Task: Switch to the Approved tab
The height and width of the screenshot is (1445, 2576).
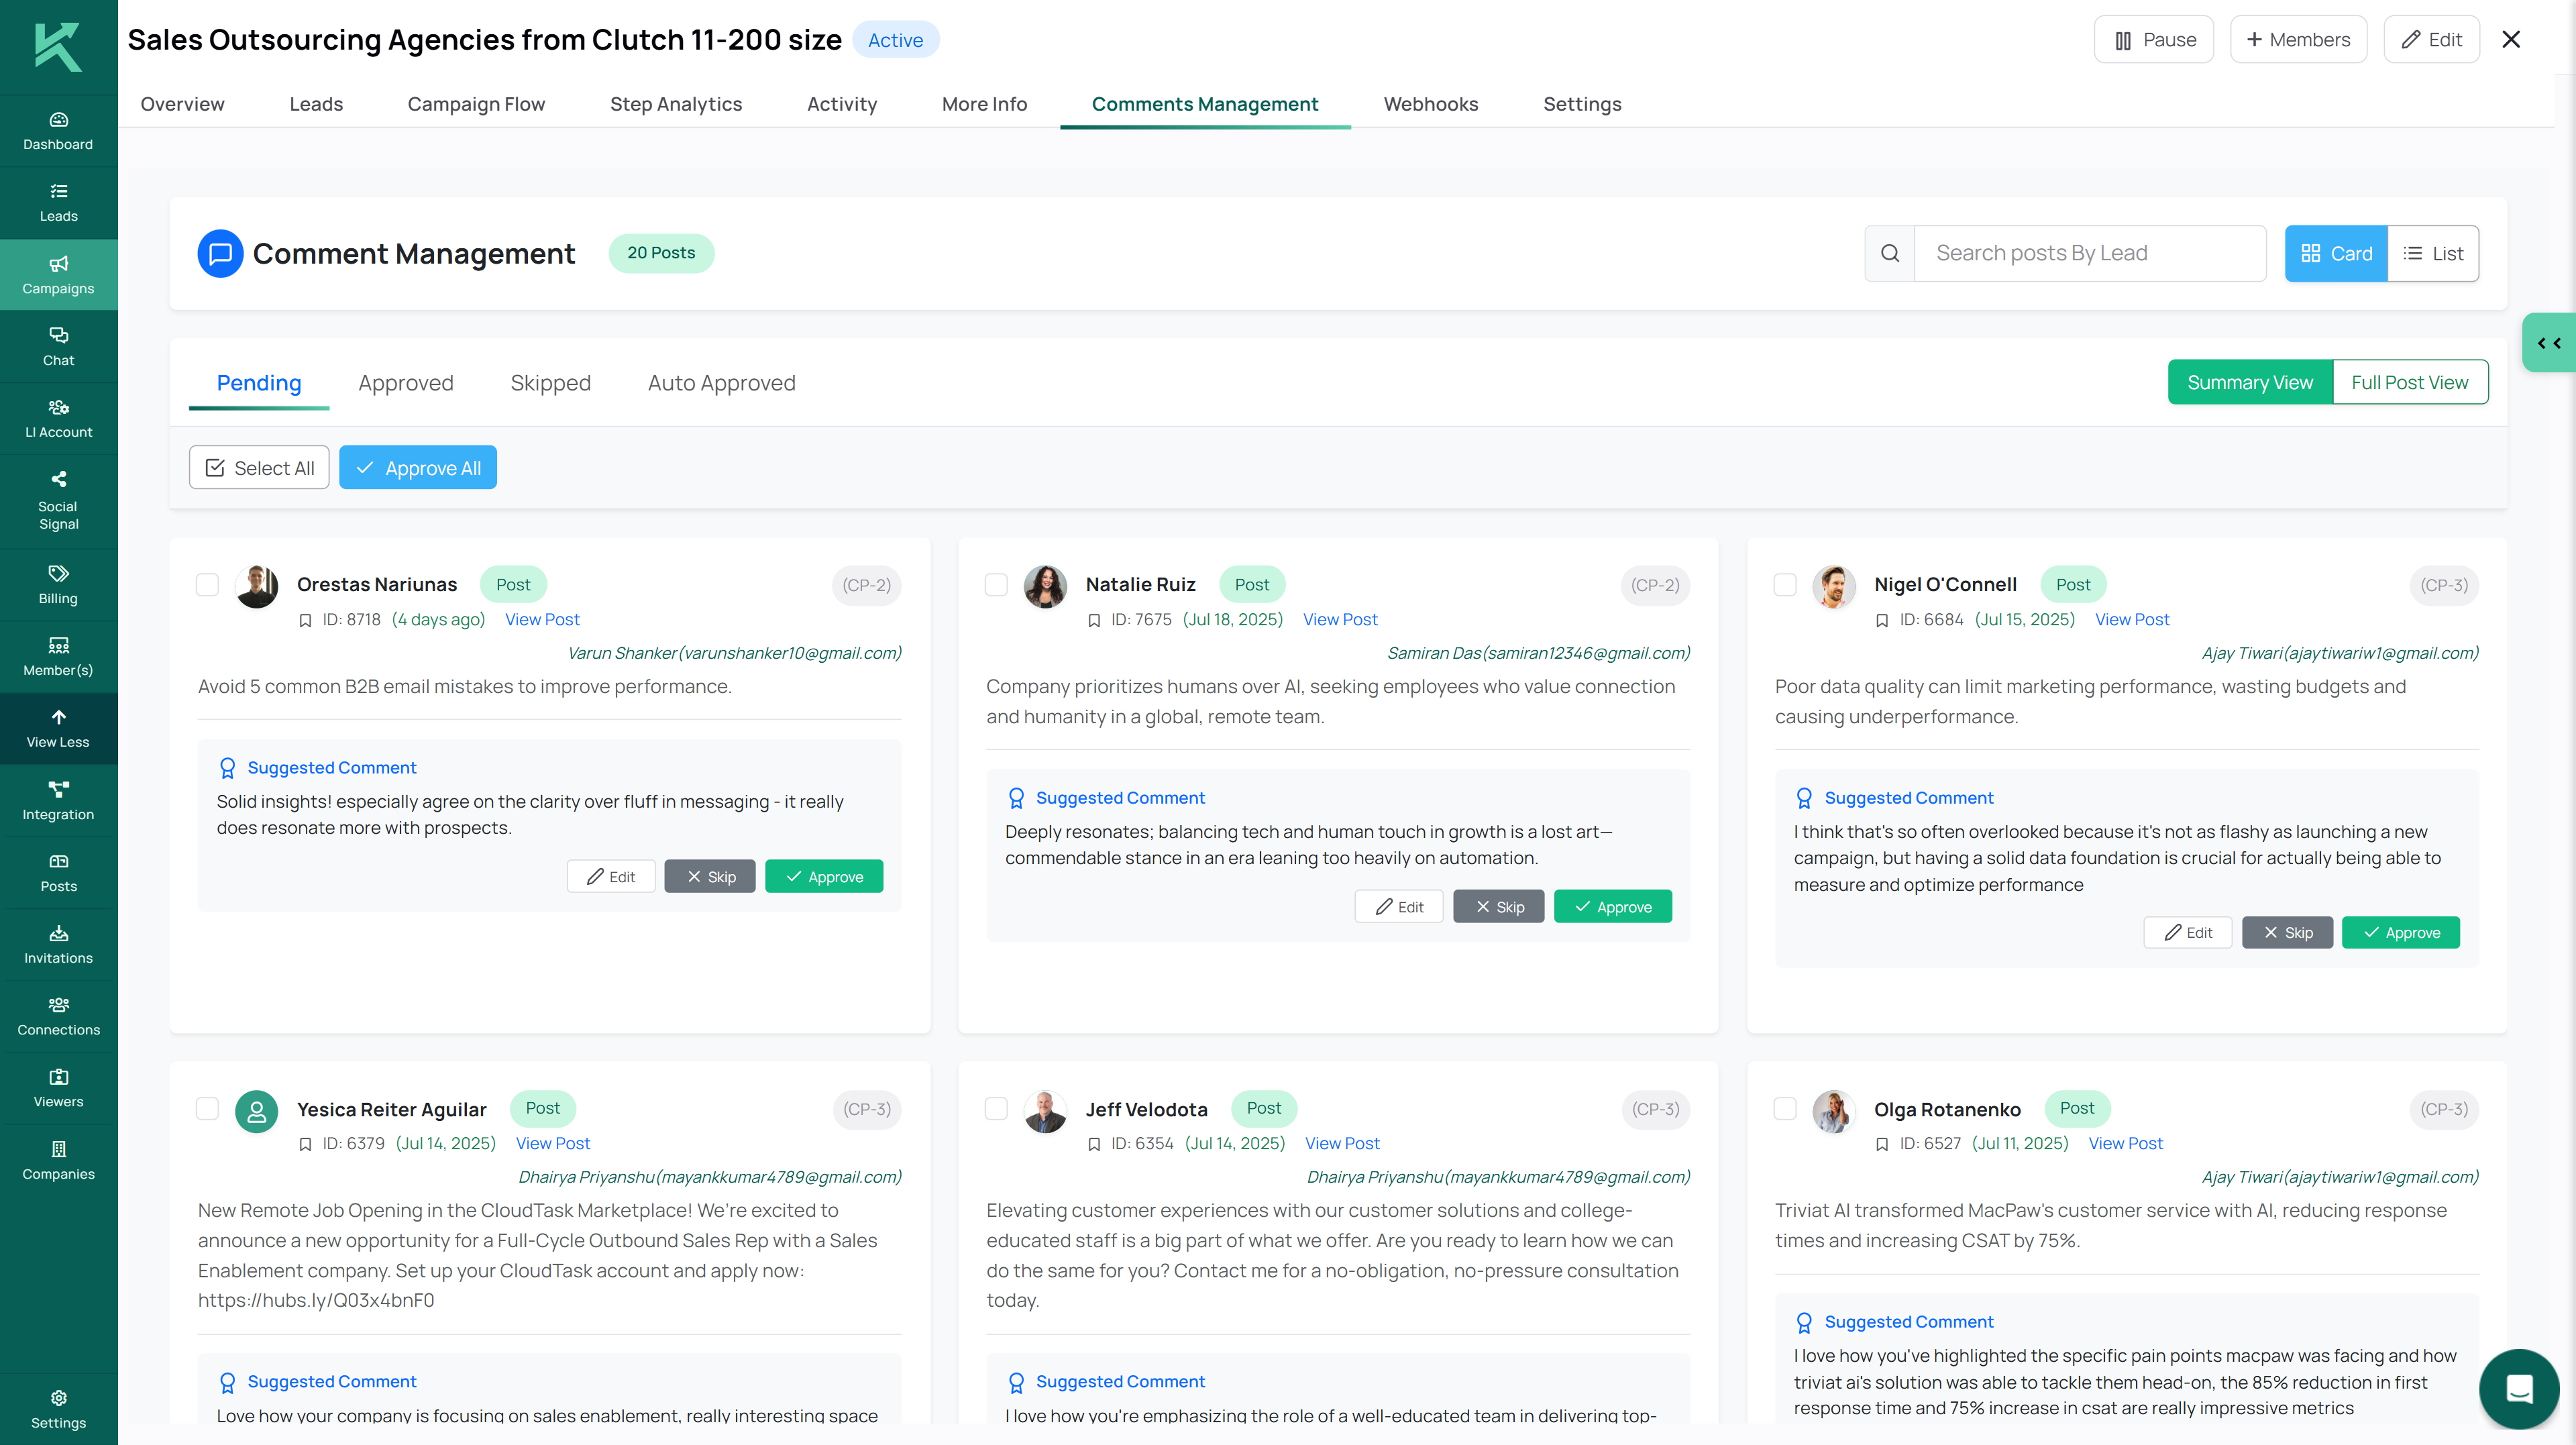Action: (x=407, y=382)
